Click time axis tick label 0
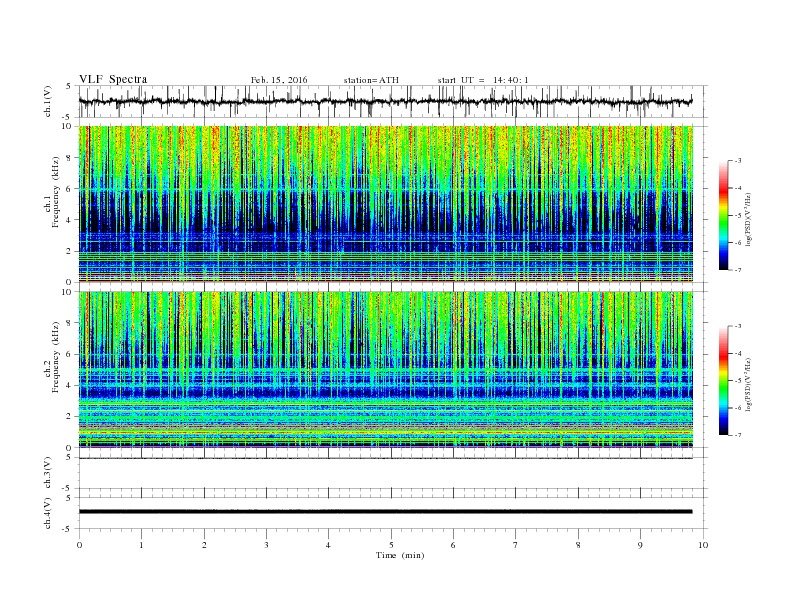 click(79, 545)
